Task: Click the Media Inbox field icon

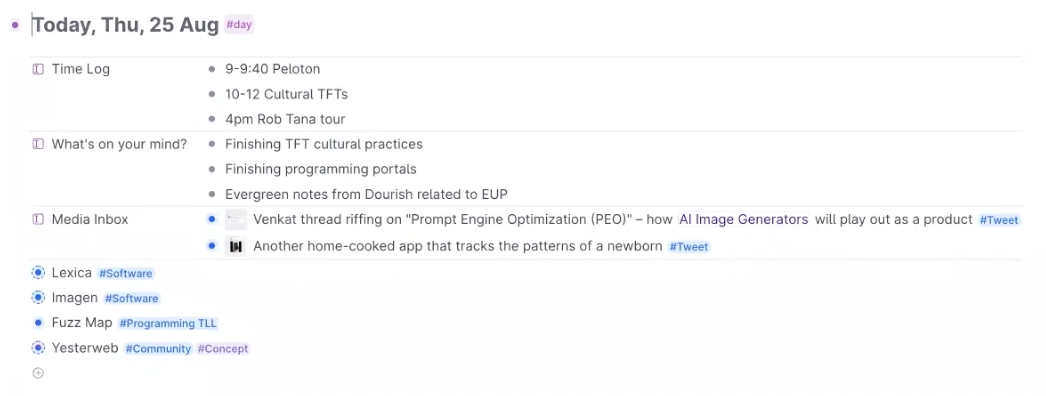Action: pyautogui.click(x=38, y=219)
